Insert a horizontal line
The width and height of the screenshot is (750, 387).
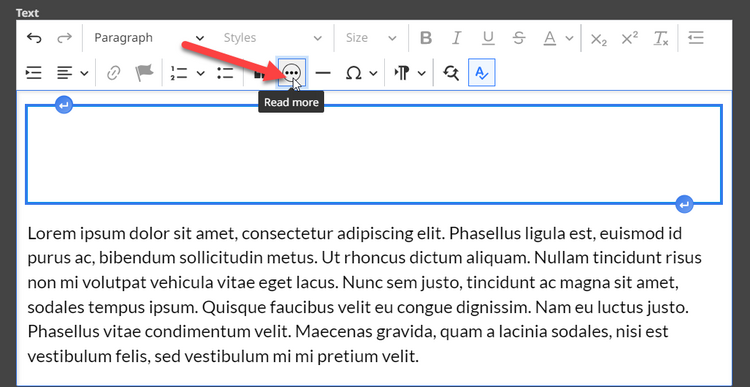tap(323, 73)
